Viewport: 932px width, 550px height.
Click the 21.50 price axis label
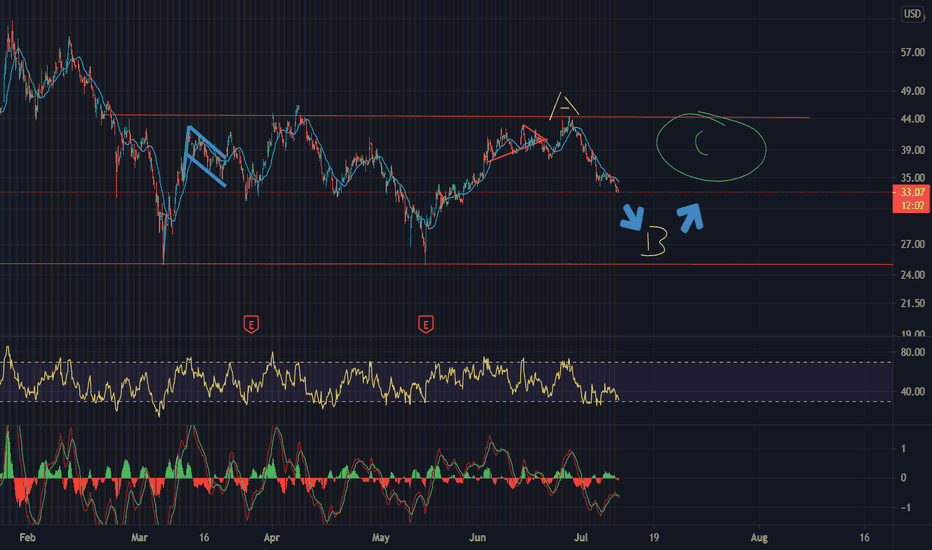(x=912, y=304)
